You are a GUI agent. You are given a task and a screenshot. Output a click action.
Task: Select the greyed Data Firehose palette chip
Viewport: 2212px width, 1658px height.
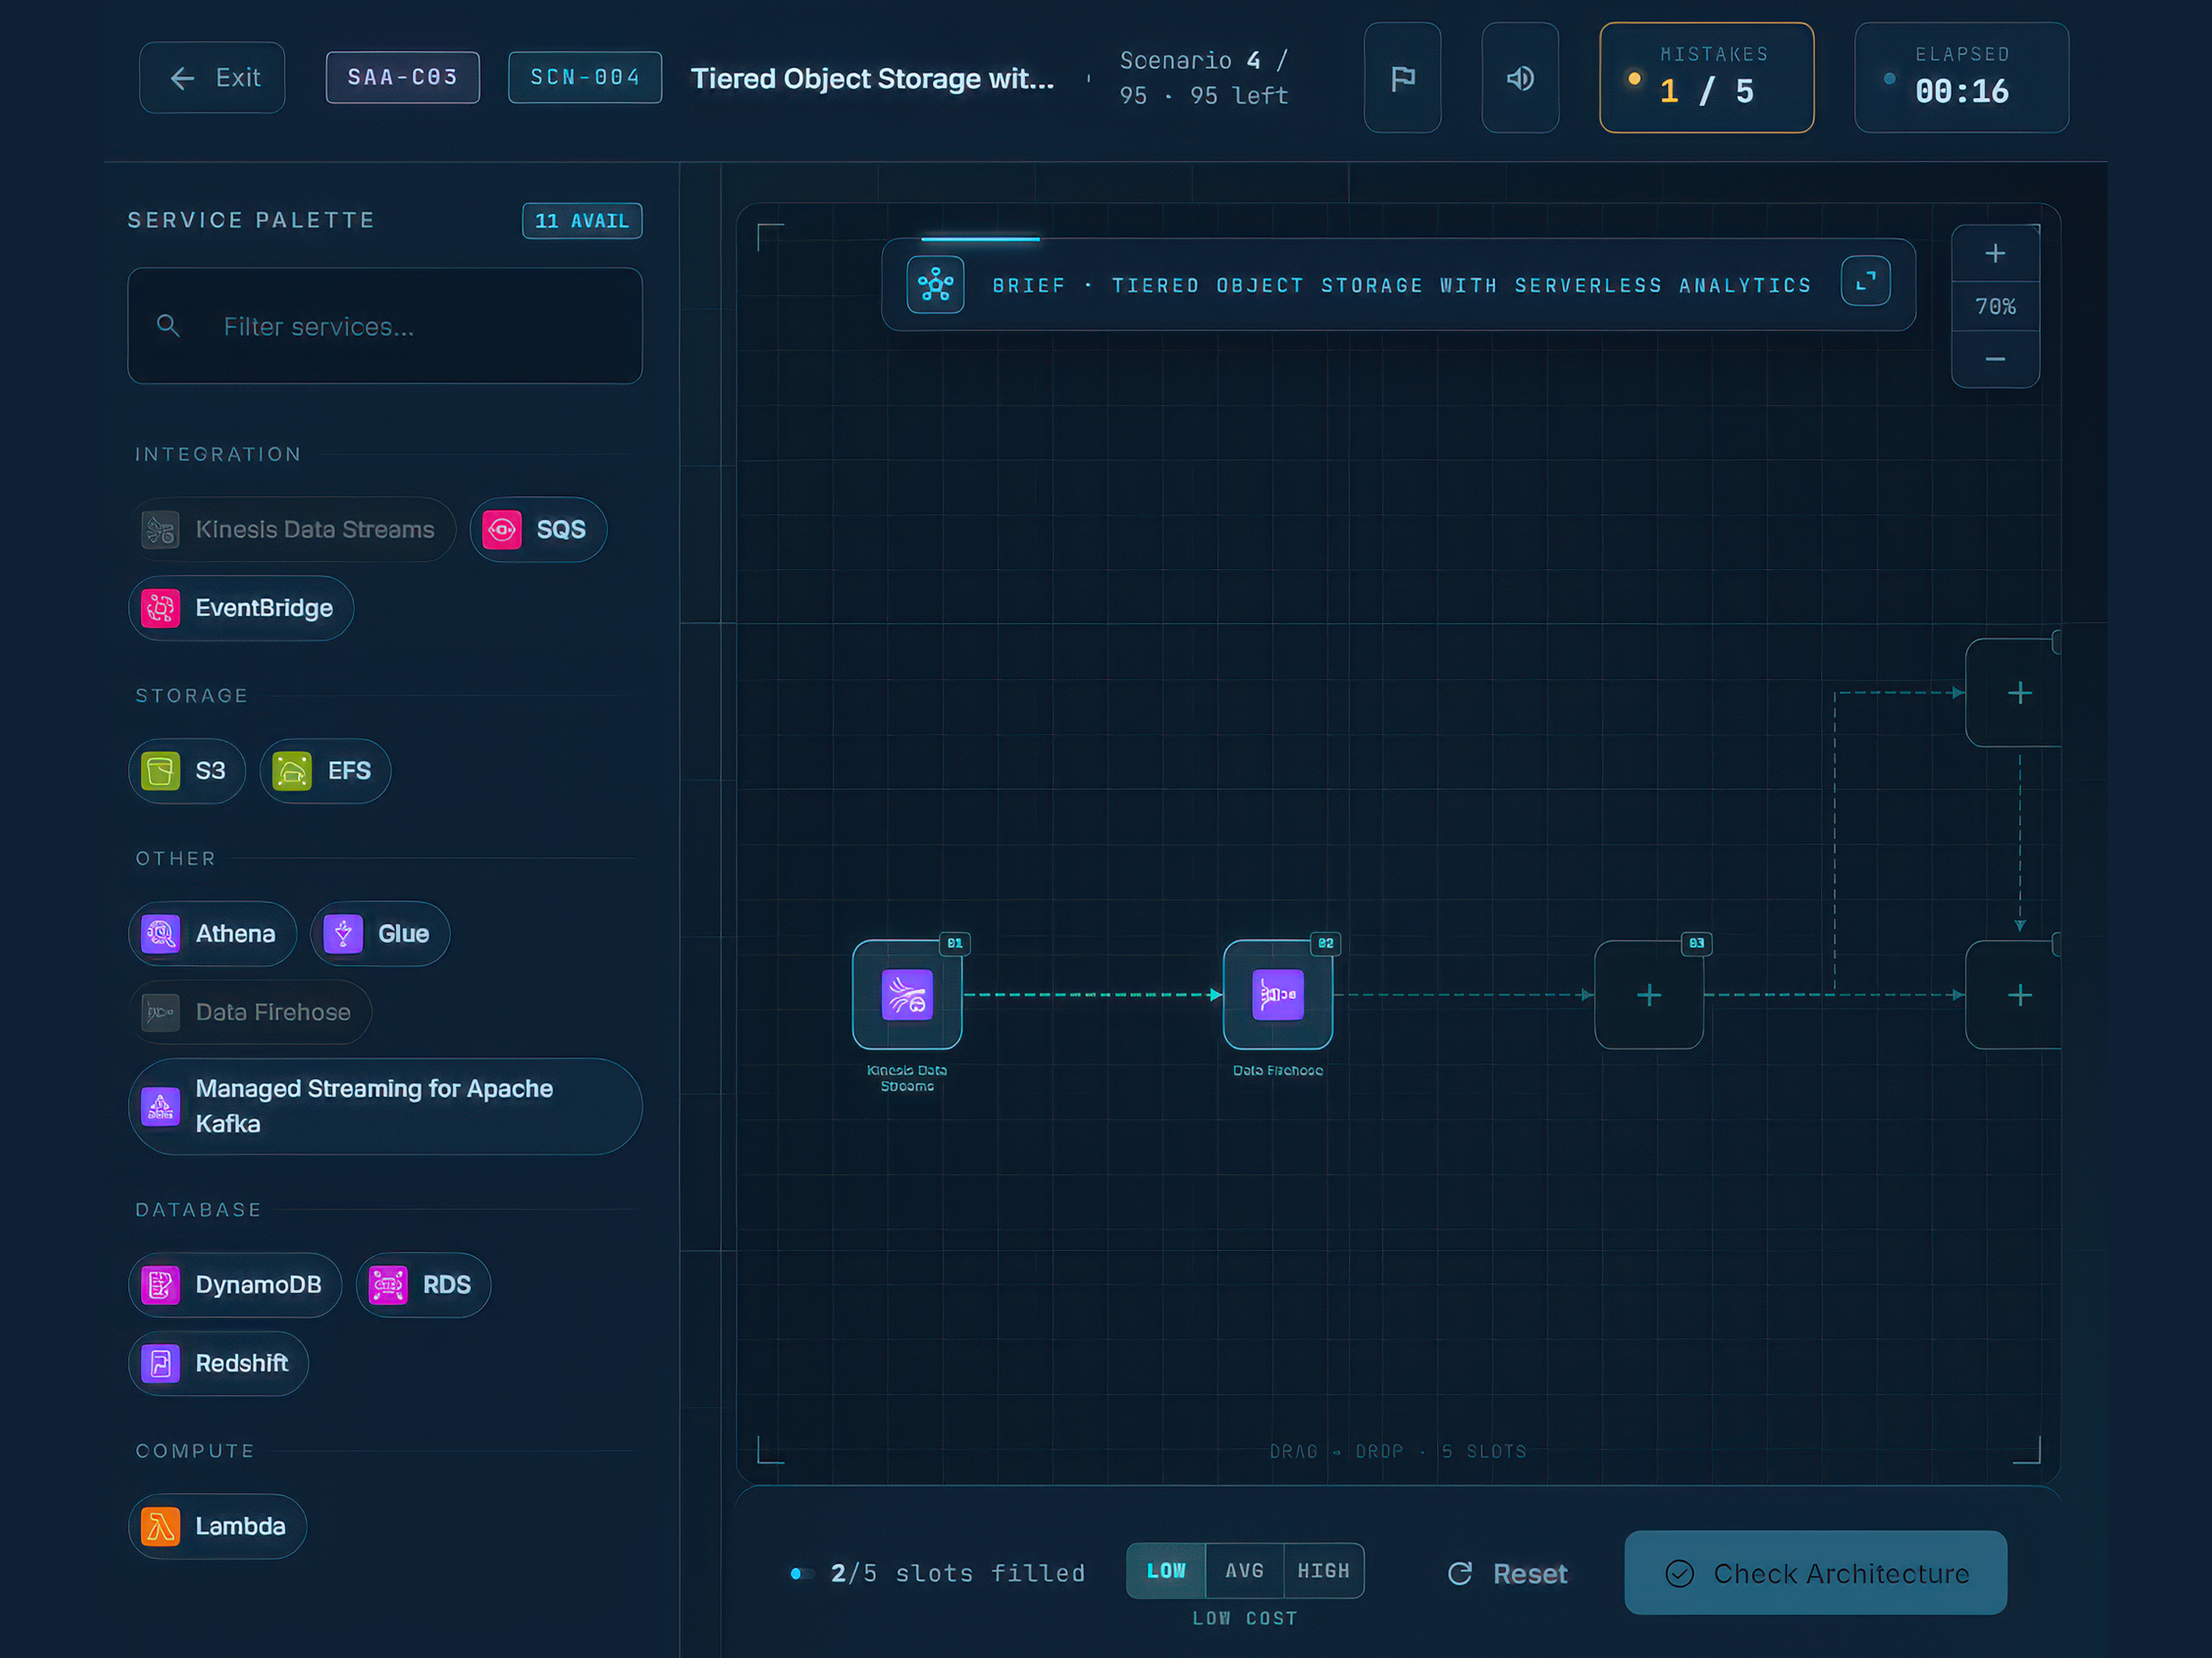pos(250,1012)
